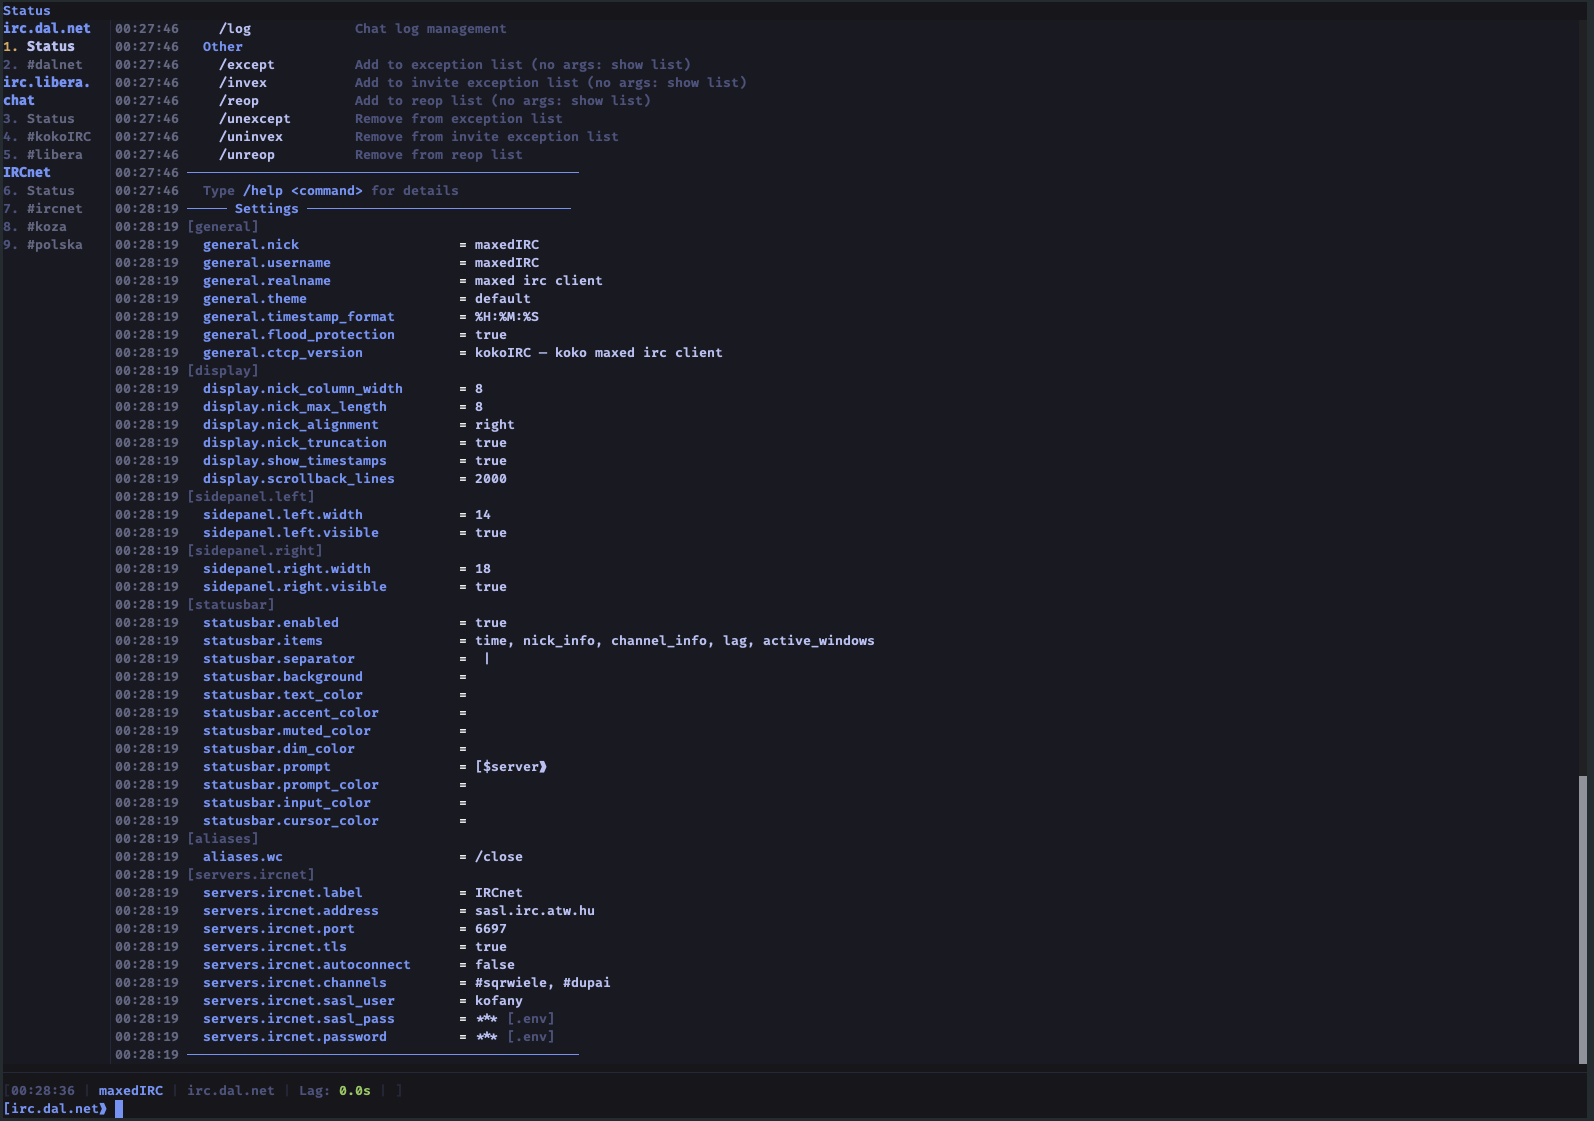The image size is (1594, 1121).
Task: Select Status window under irc.dal.net
Action: 50,47
